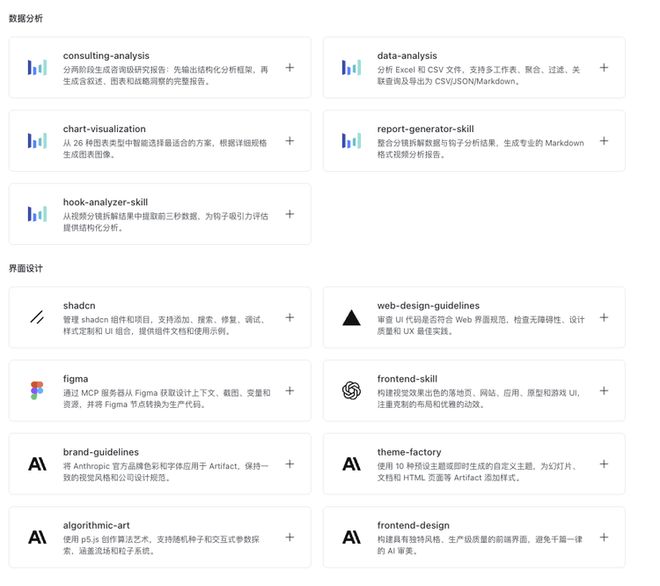
Task: Select the 界面设计 section heading
Action: point(26,268)
